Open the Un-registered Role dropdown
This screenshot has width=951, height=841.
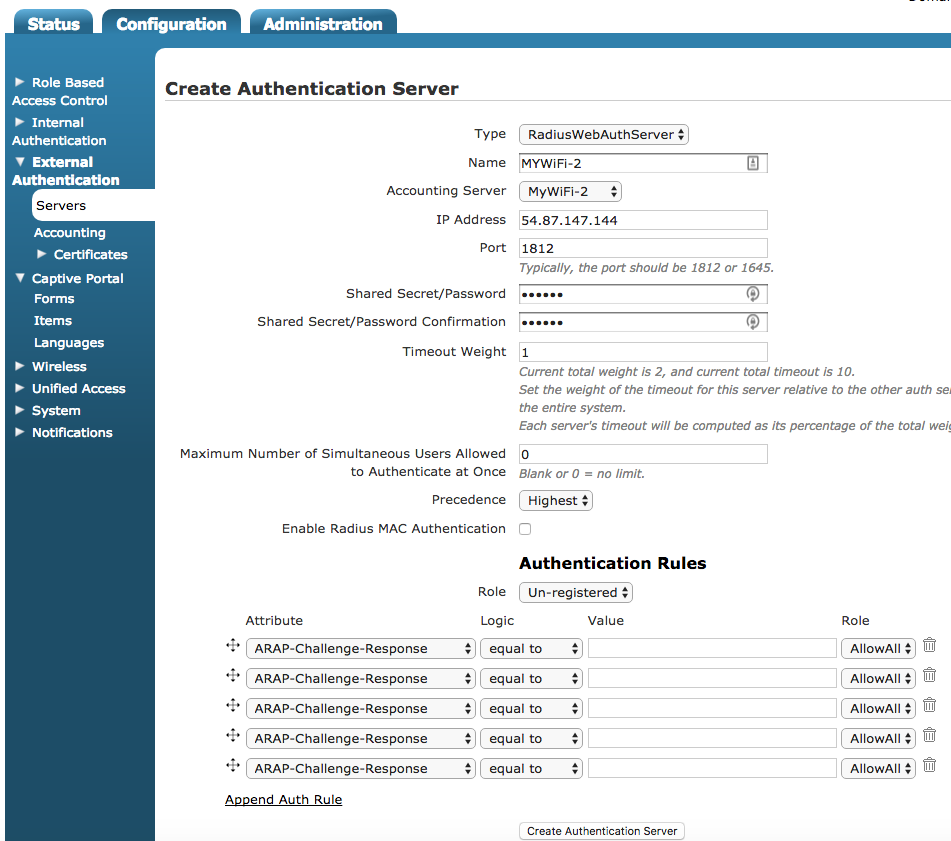pos(576,592)
